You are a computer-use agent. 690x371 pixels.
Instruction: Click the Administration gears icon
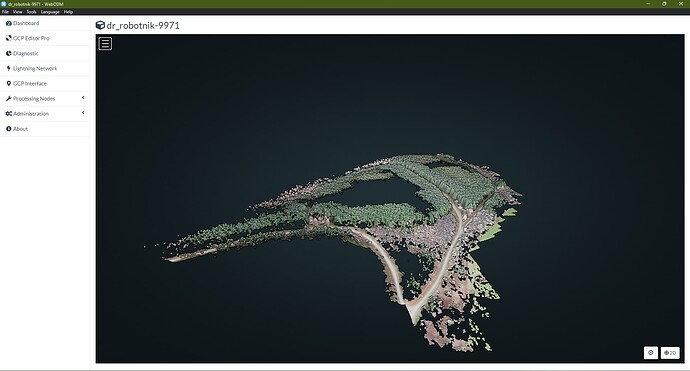[x=8, y=114]
